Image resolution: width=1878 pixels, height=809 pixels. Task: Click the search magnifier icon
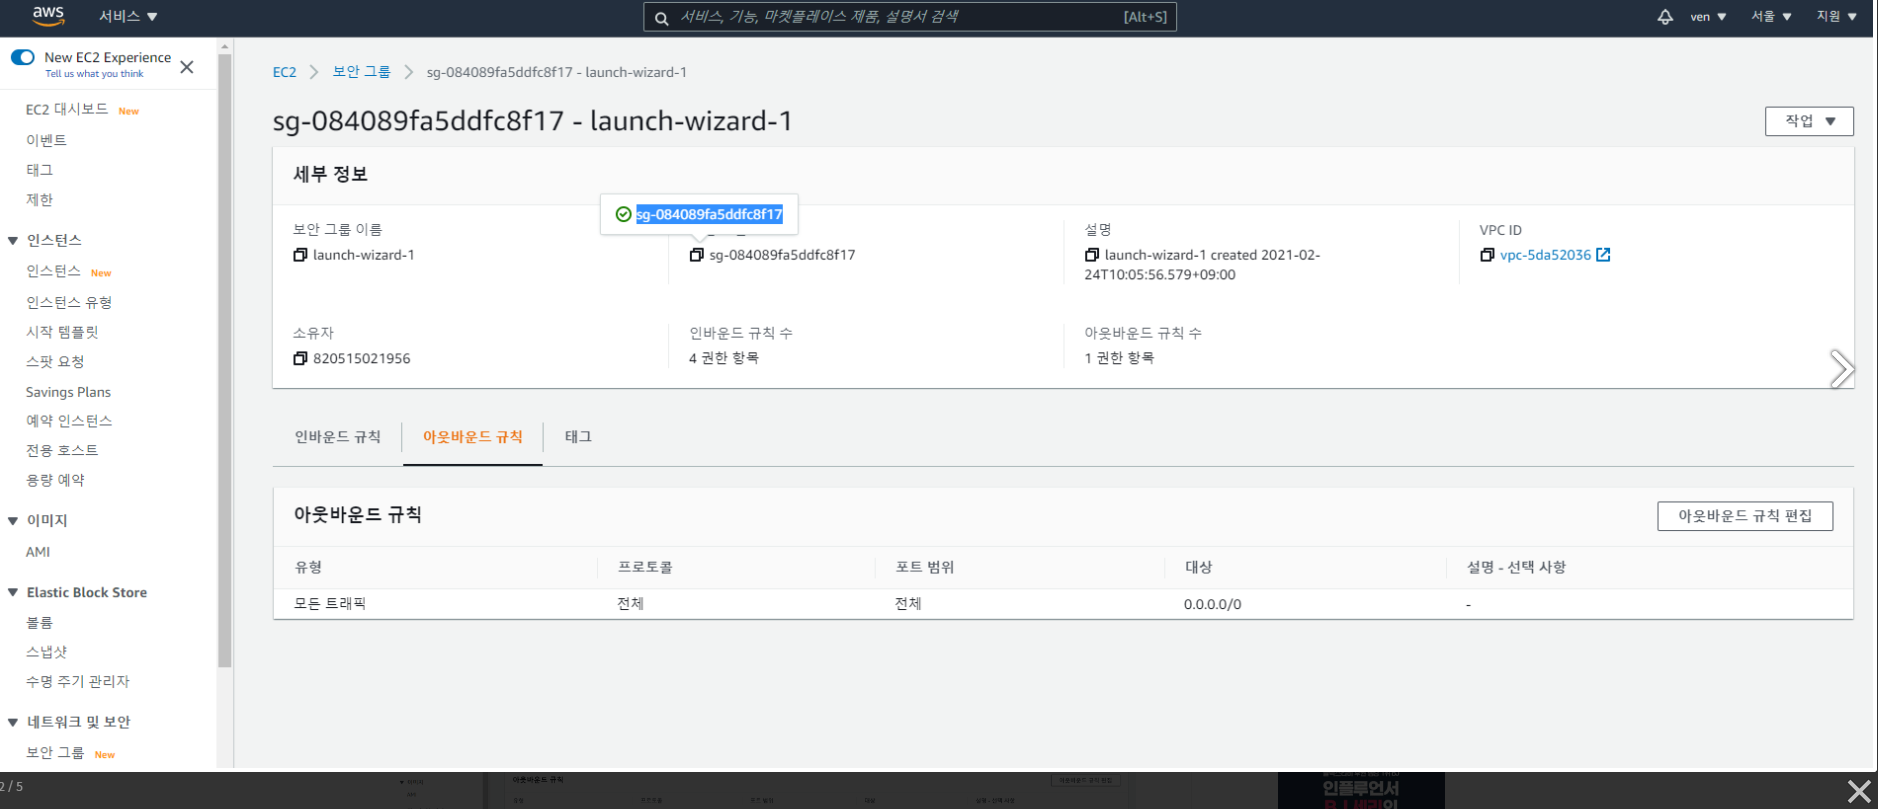click(x=661, y=18)
